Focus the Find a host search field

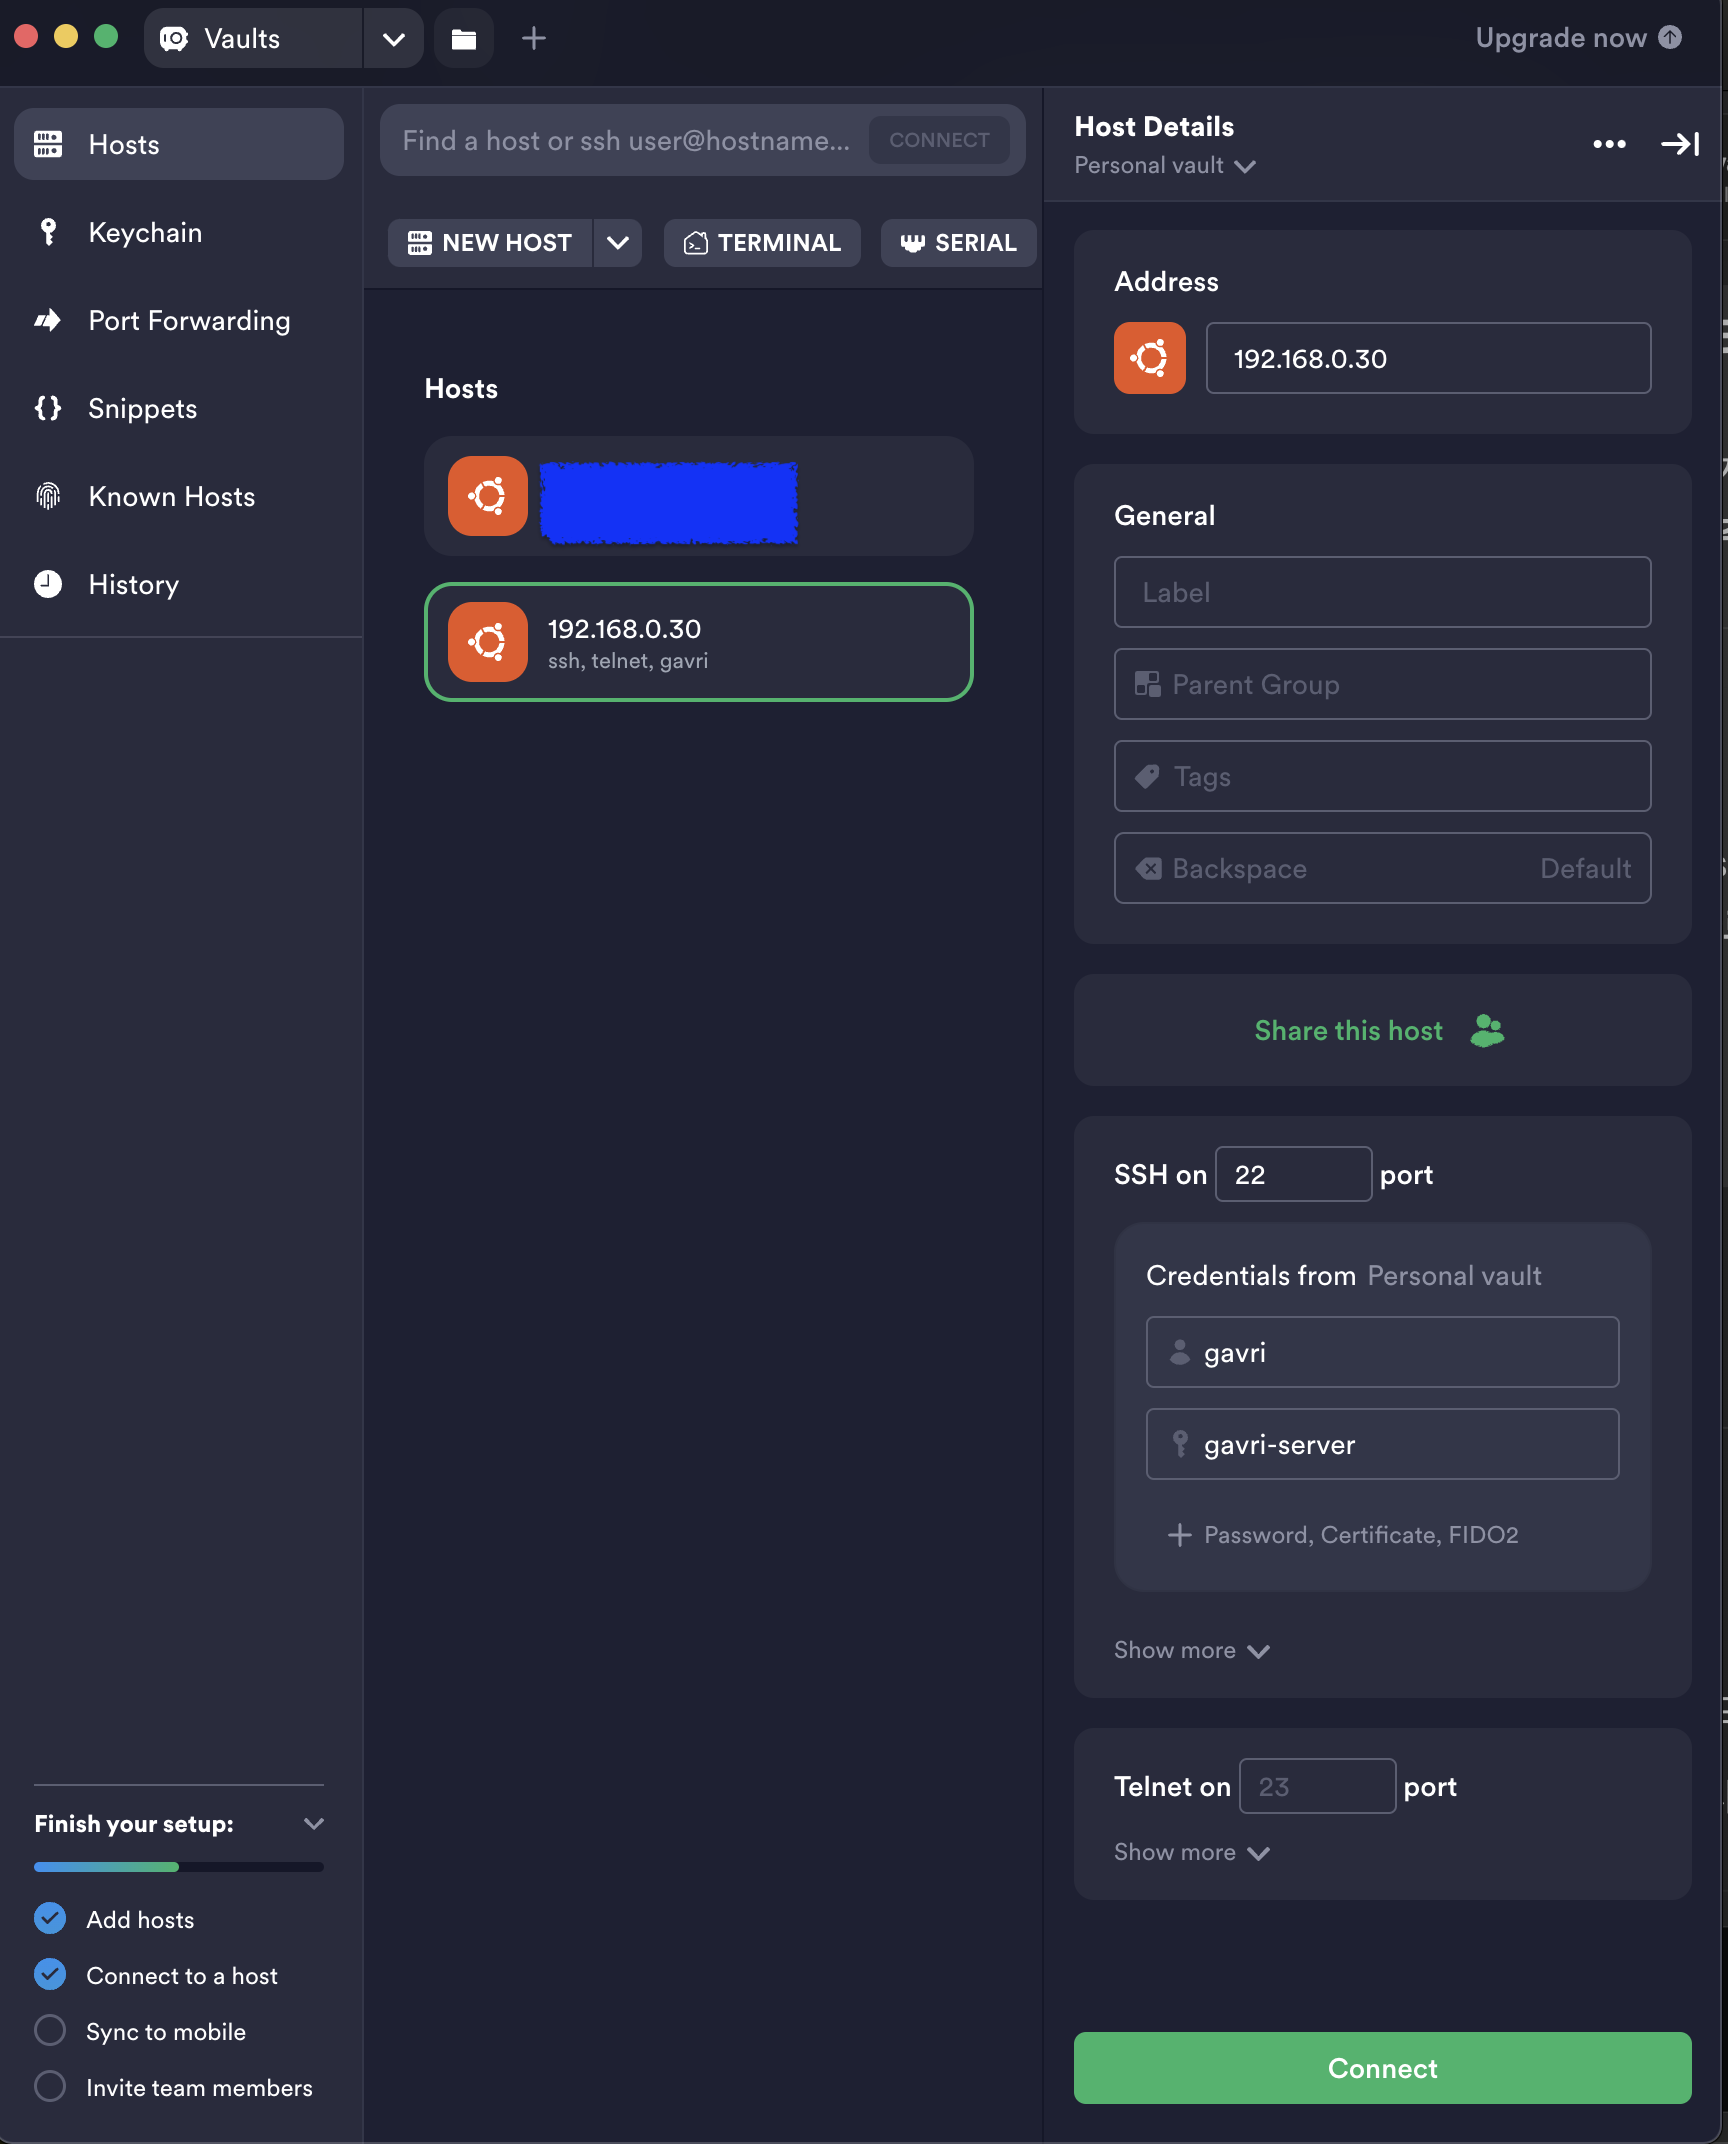[x=628, y=140]
